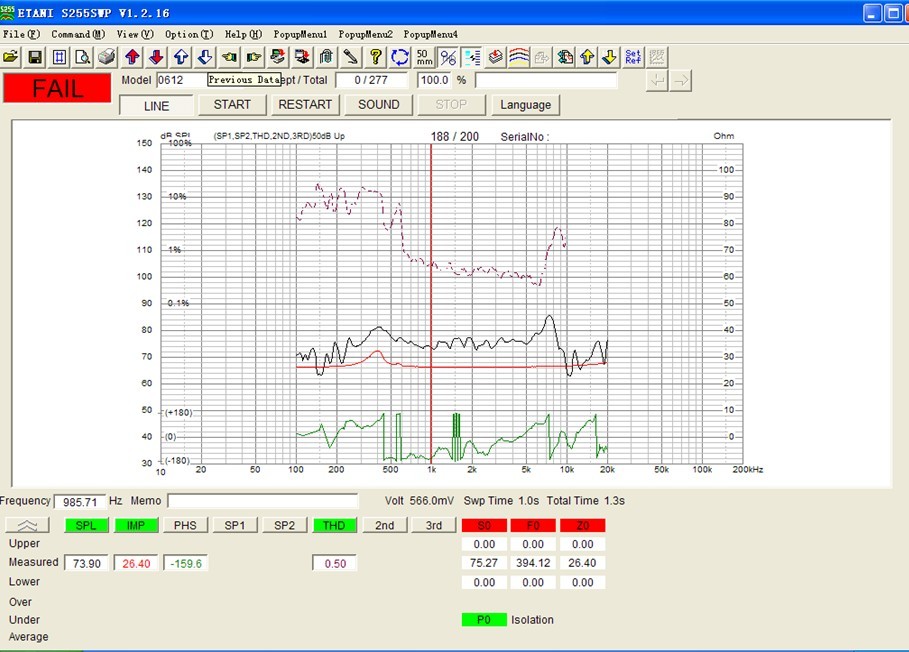This screenshot has height=652, width=909.
Task: Toggle the IMP curve button
Action: click(x=136, y=525)
